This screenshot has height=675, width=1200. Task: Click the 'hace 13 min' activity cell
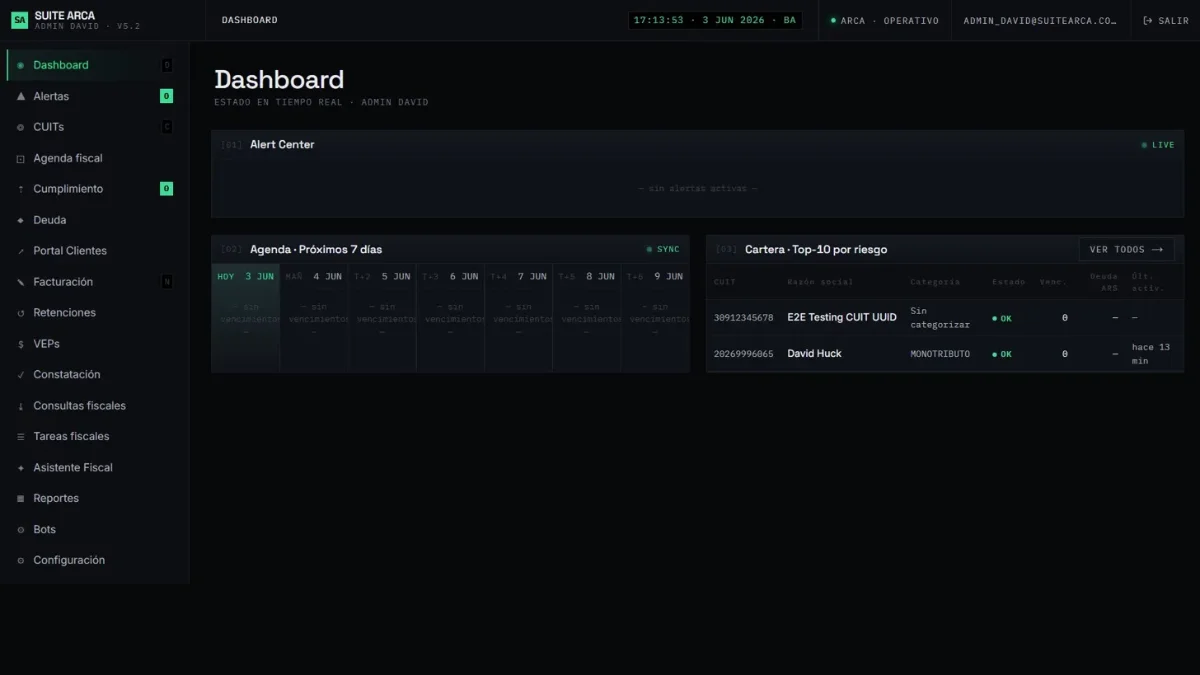click(x=1151, y=354)
